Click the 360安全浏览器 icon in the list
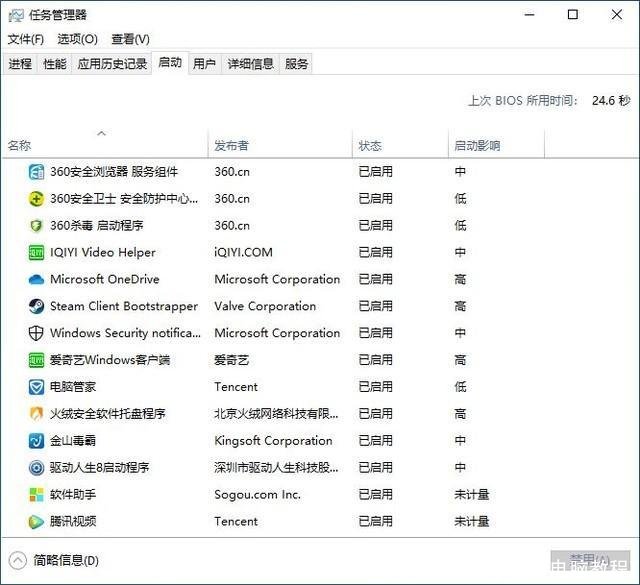The width and height of the screenshot is (640, 585). point(37,172)
